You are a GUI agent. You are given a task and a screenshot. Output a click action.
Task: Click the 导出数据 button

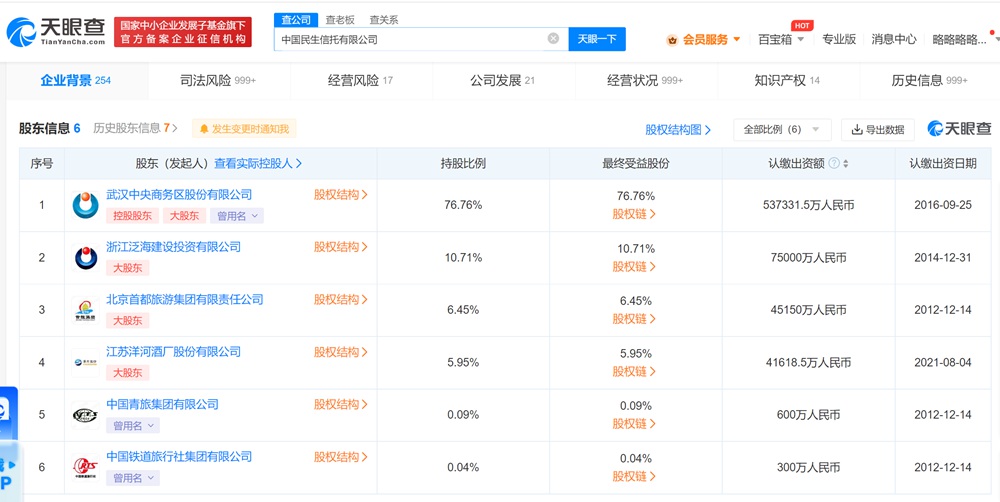coord(878,129)
